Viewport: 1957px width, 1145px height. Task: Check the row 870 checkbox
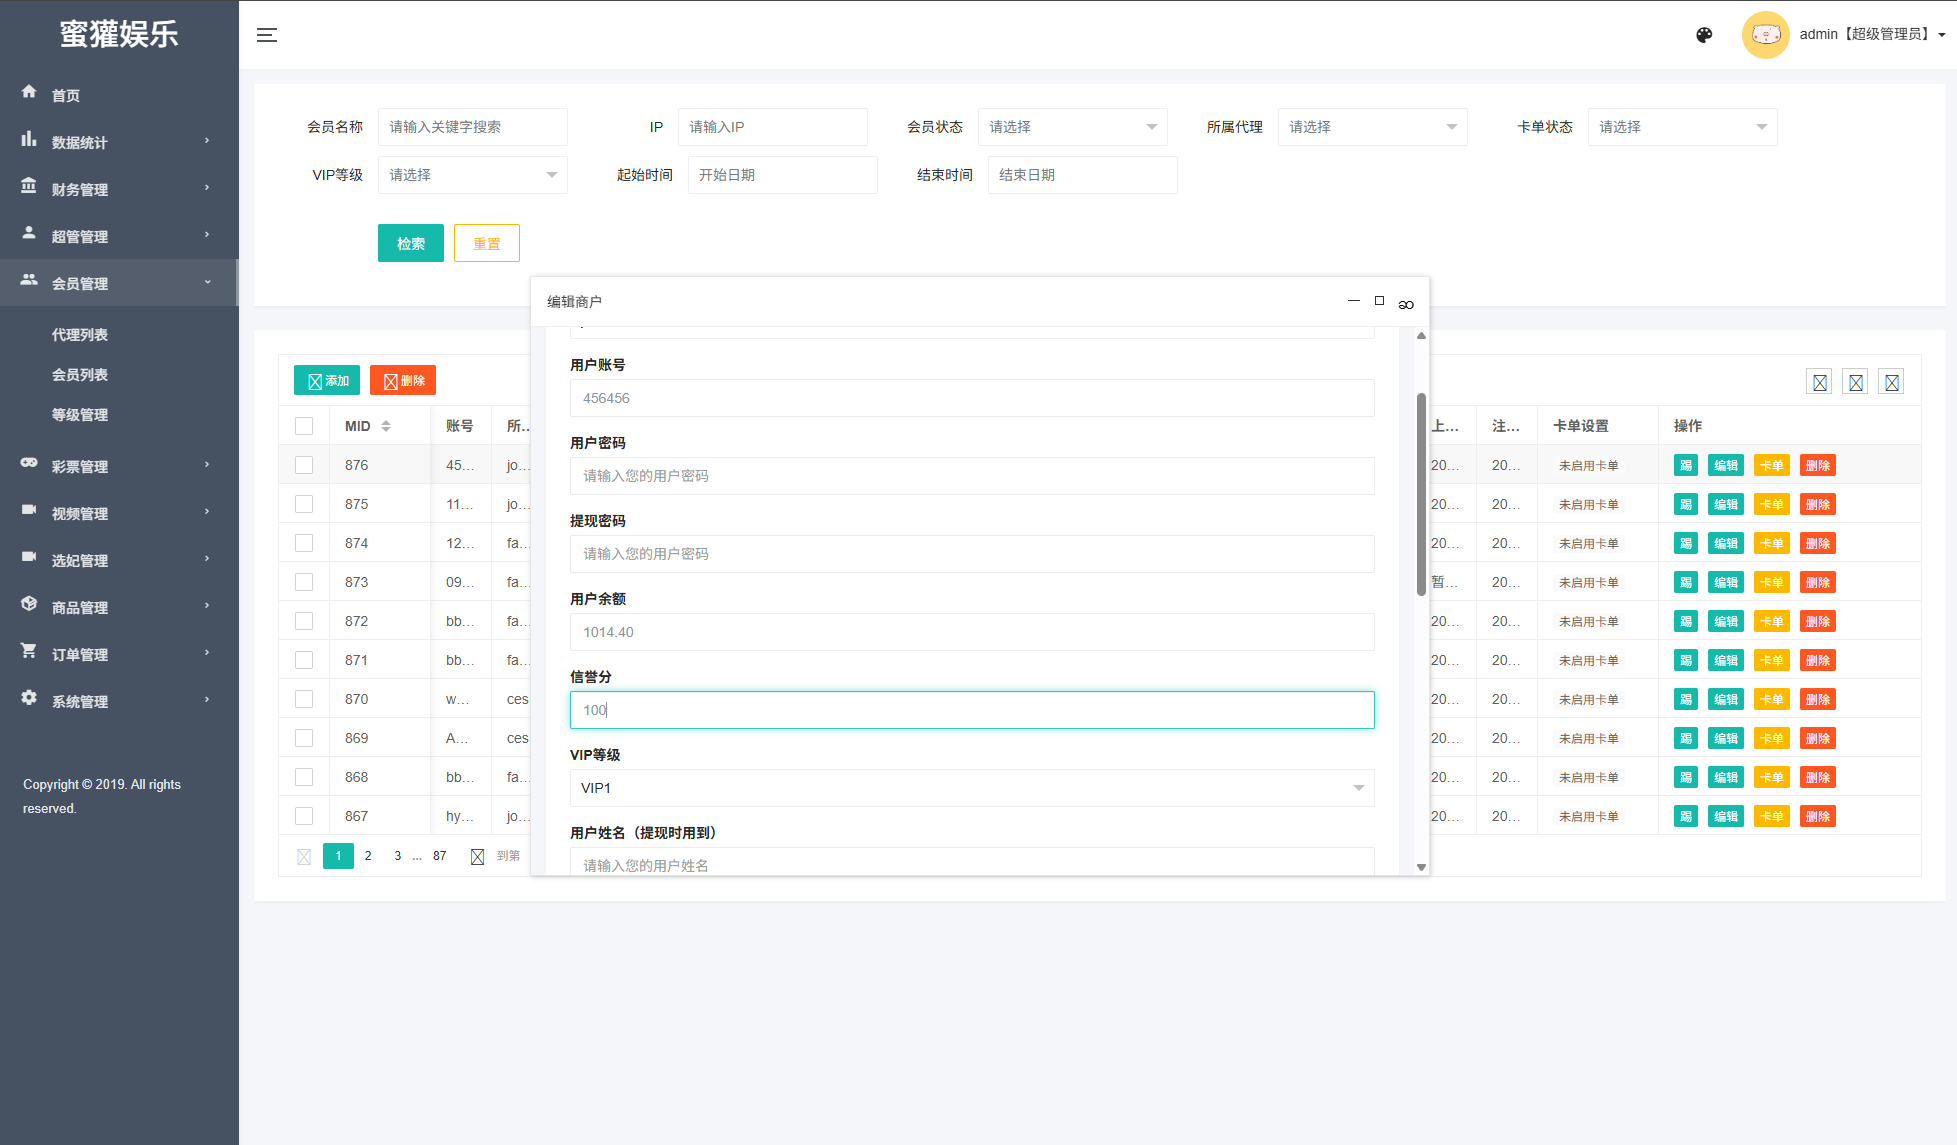click(304, 699)
